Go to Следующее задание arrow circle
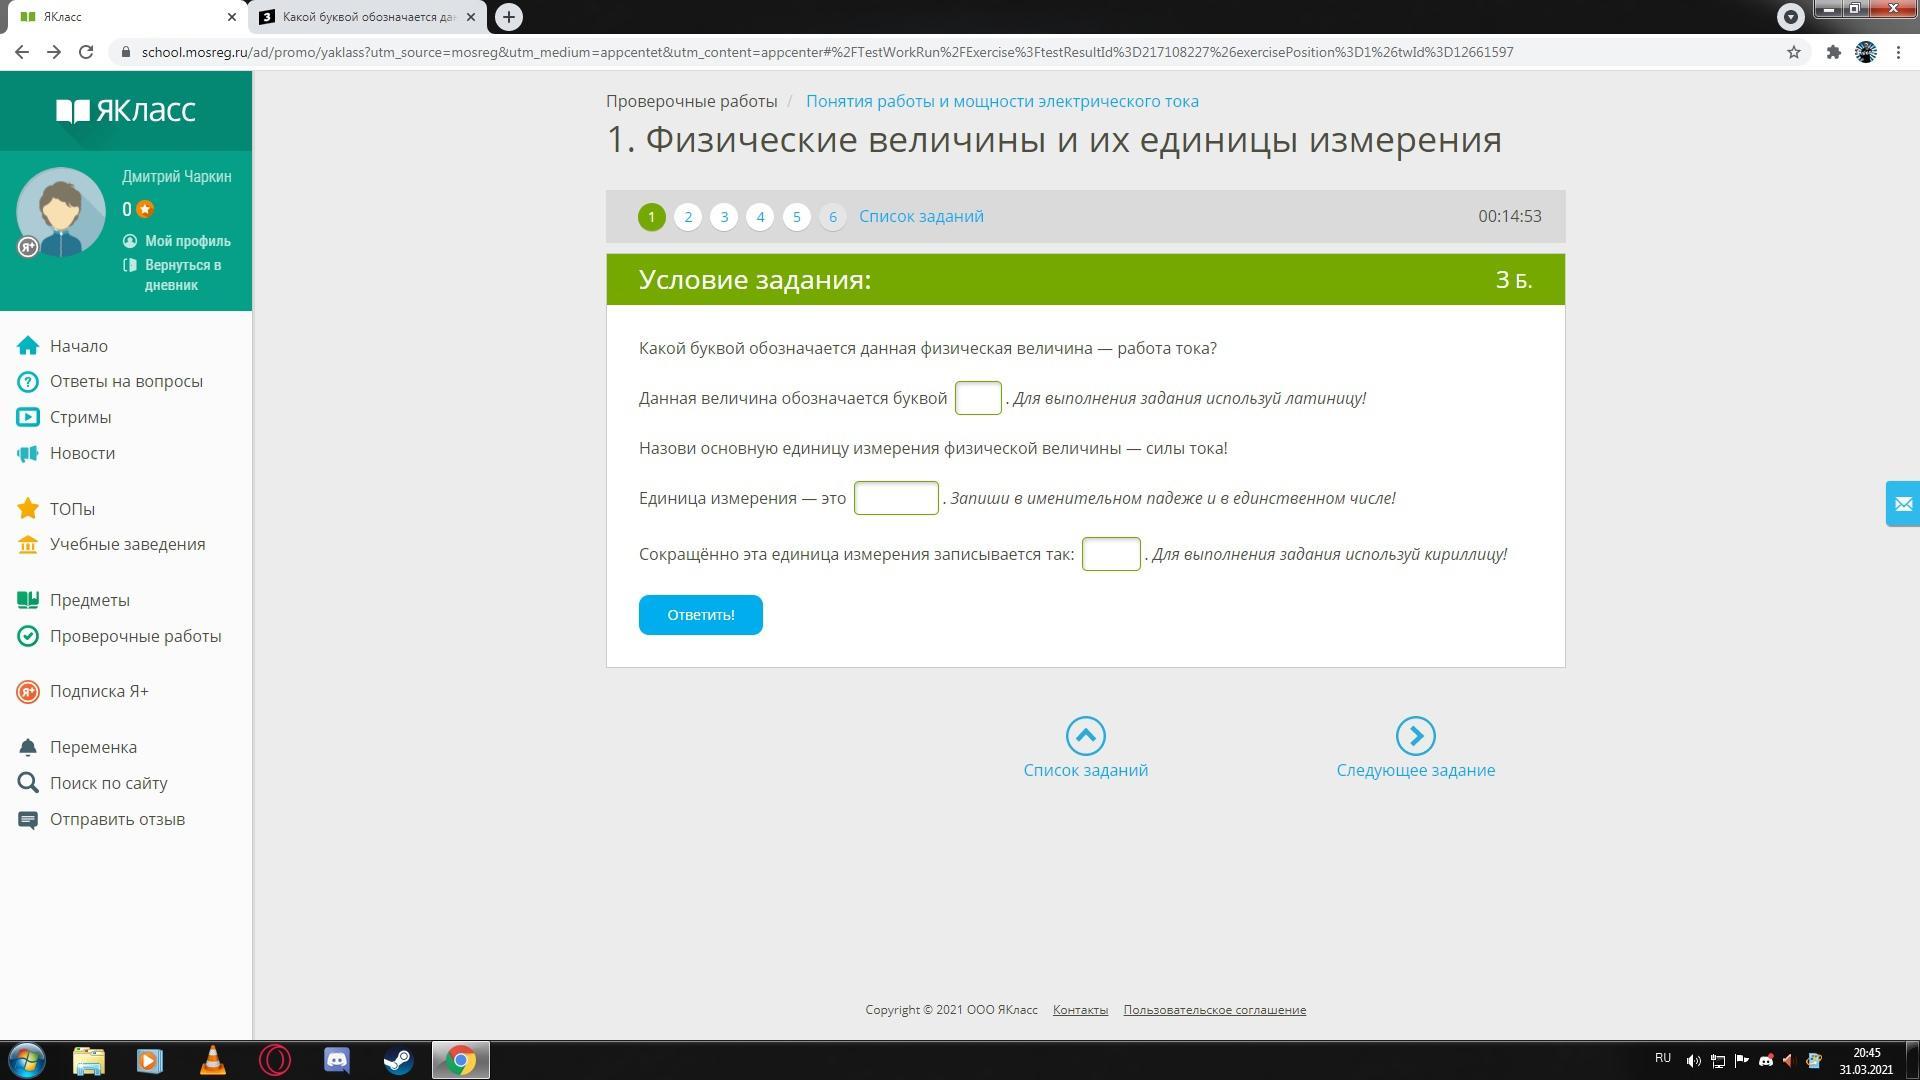This screenshot has width=1920, height=1080. 1415,736
